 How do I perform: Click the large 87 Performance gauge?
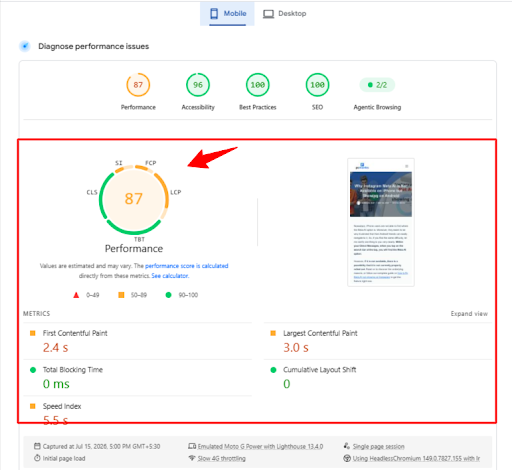click(x=134, y=199)
